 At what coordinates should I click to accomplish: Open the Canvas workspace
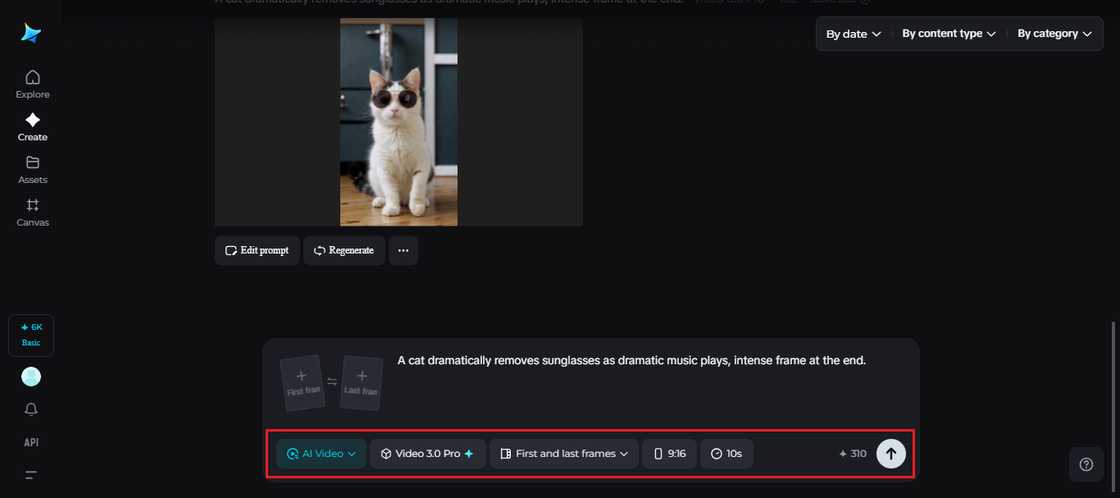click(x=32, y=212)
